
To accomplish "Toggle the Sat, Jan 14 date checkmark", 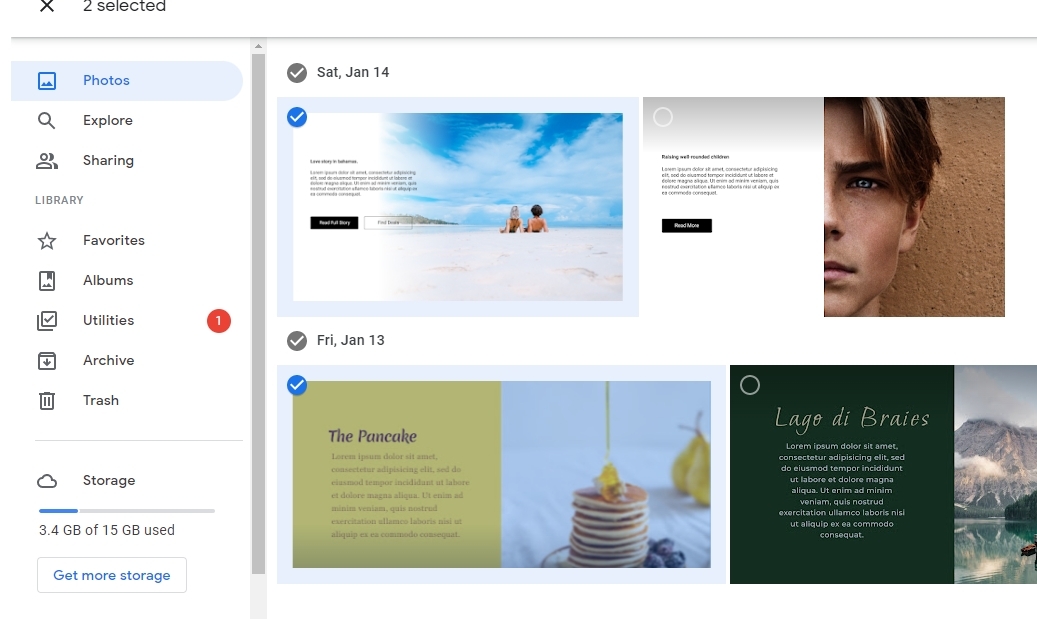I will tap(297, 73).
